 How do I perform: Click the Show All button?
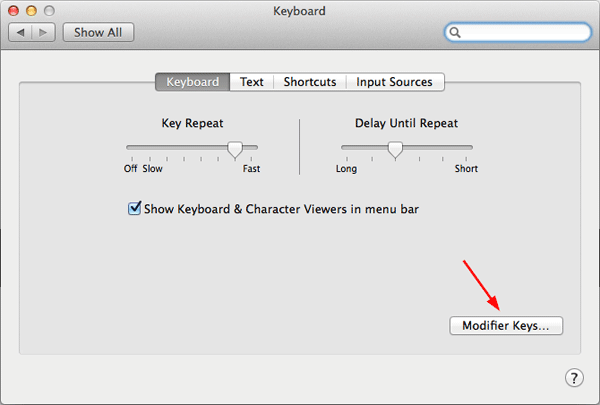[98, 32]
